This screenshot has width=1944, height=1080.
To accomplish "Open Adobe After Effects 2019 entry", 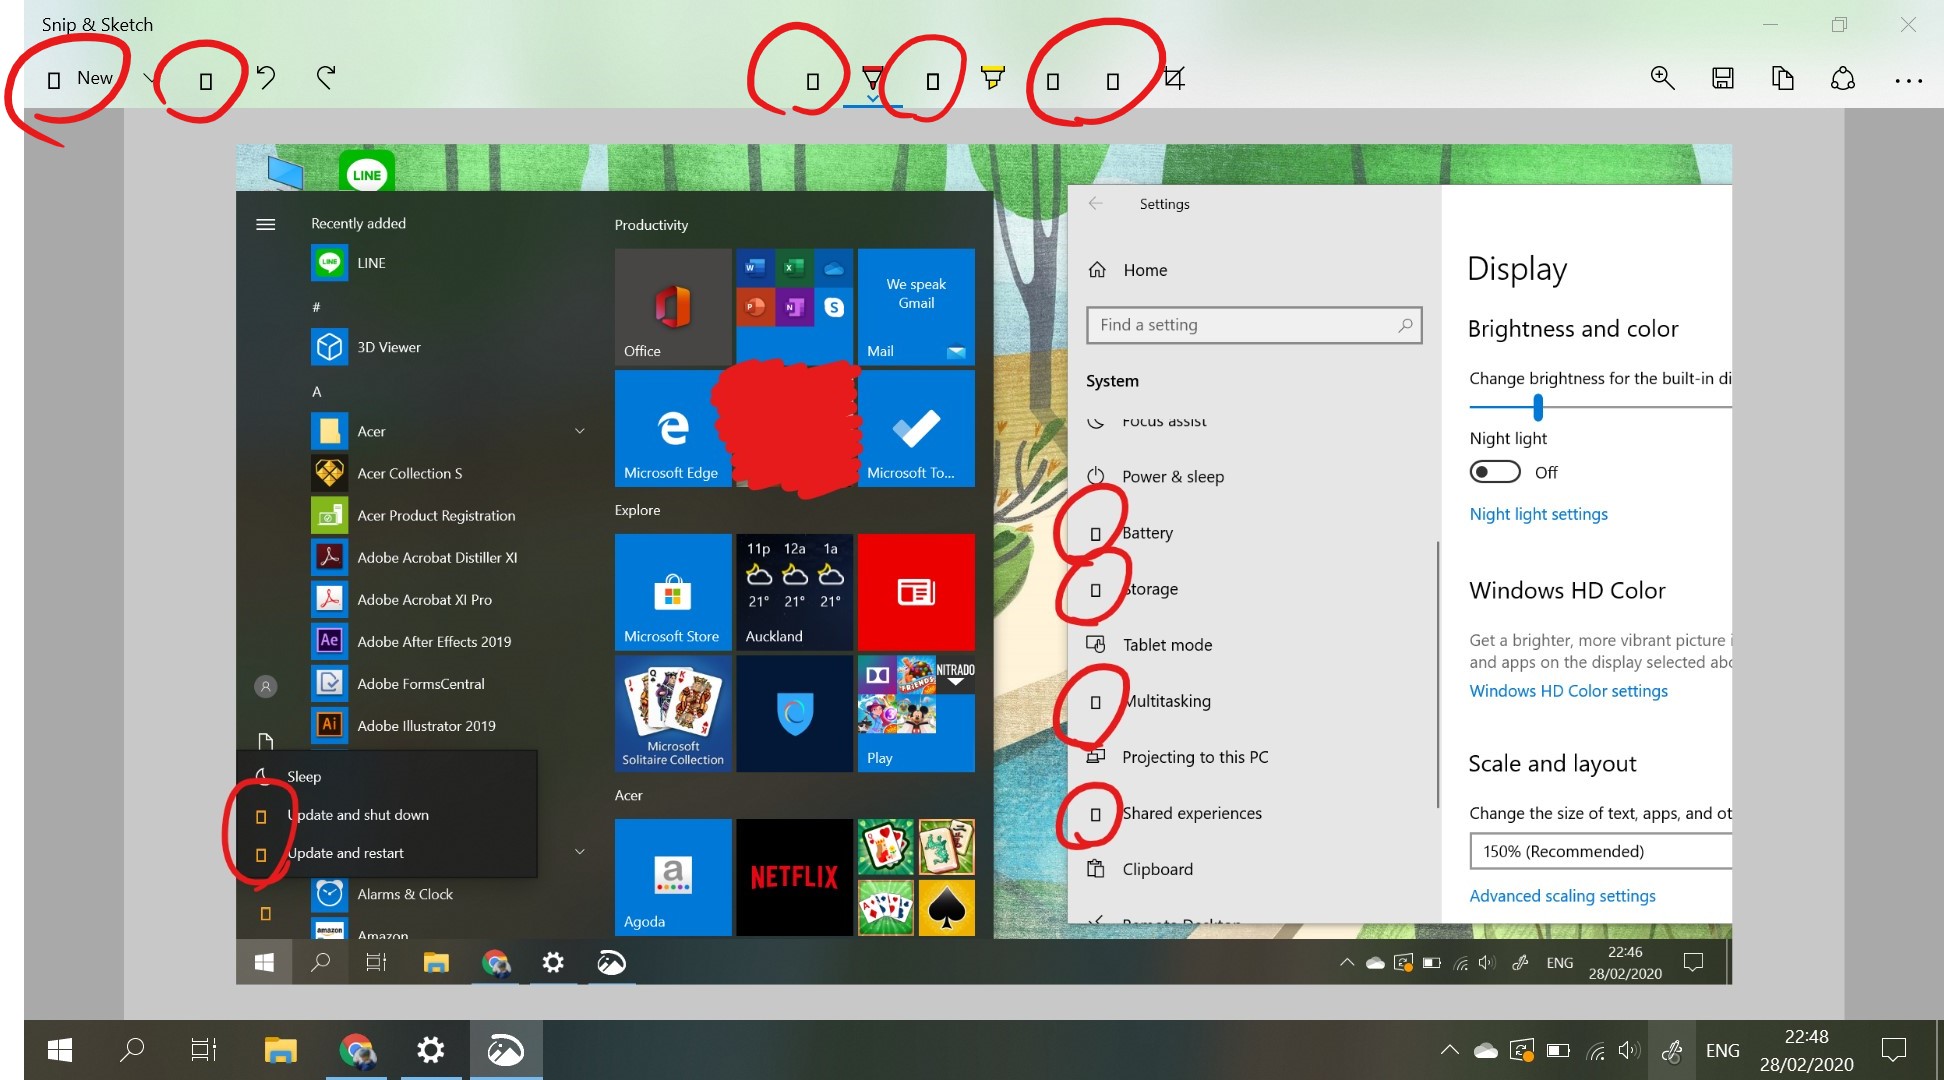I will 448,641.
